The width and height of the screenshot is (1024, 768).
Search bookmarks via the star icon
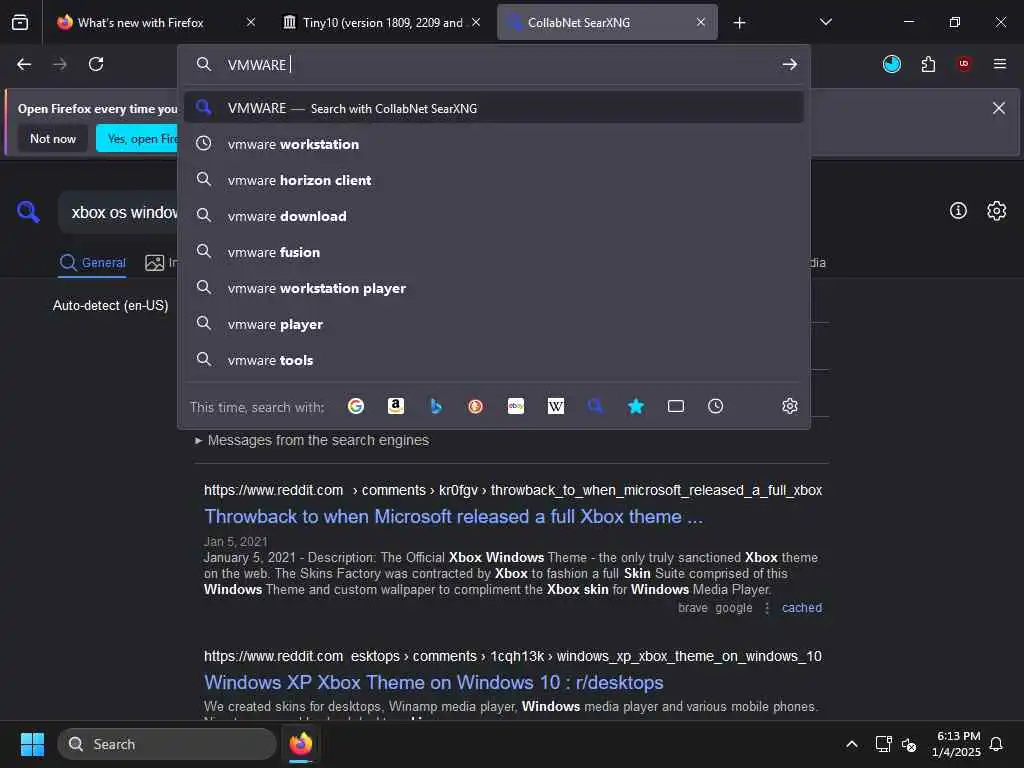636,406
